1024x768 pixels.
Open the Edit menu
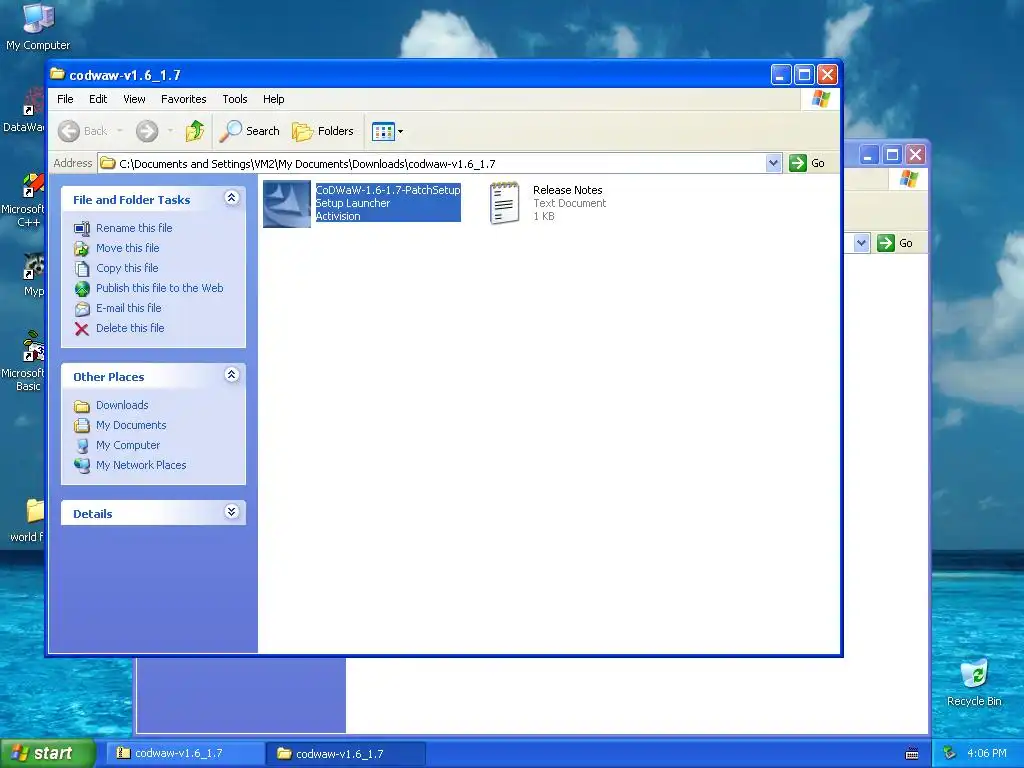[98, 99]
